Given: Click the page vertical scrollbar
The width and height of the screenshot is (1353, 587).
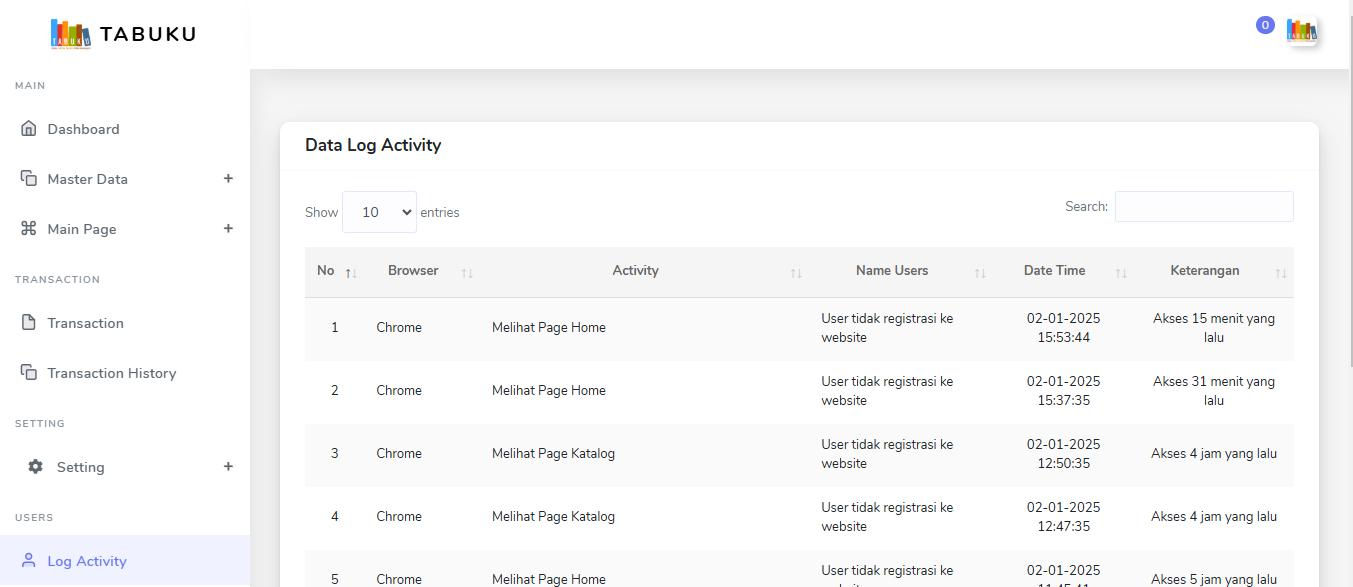Looking at the screenshot, I should [1348, 200].
